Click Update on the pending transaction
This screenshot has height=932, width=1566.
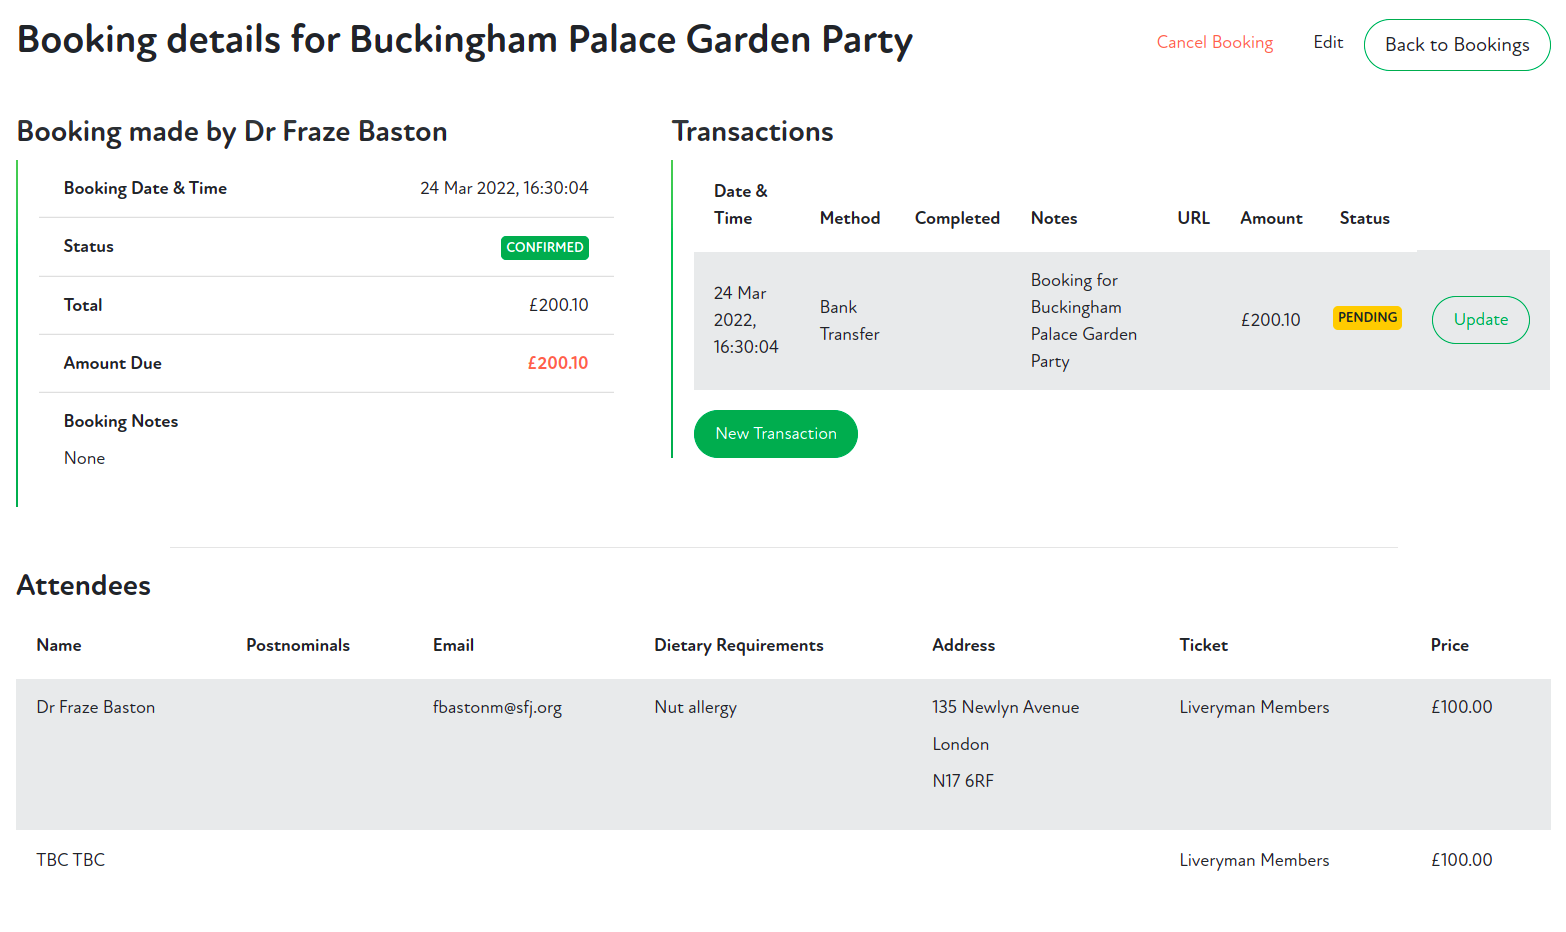coord(1480,320)
